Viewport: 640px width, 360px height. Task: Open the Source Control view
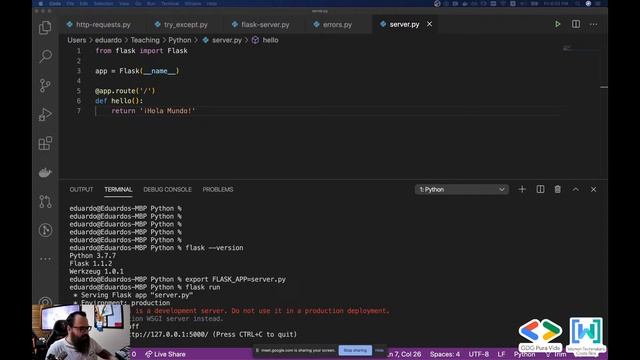click(45, 85)
